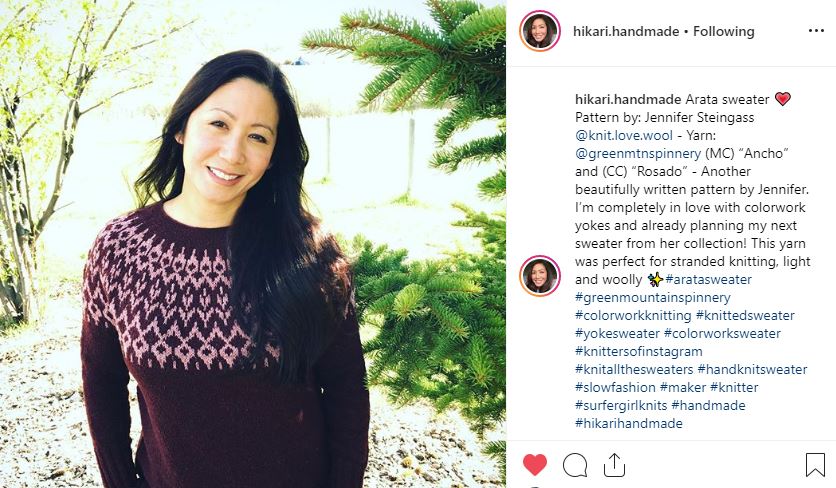Share the post using the upload arrow icon

(614, 465)
